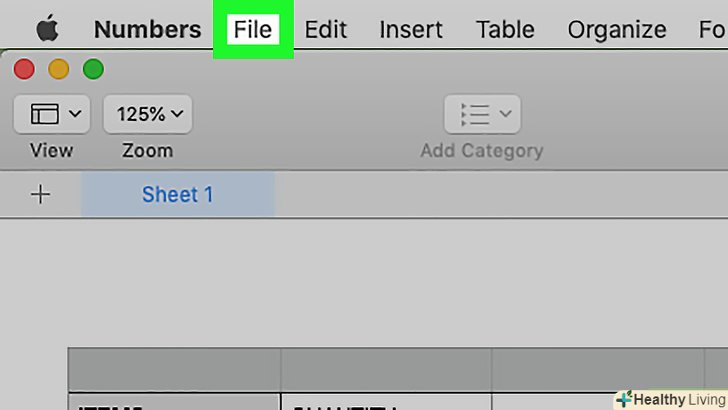Select the second table header cell

(386, 369)
